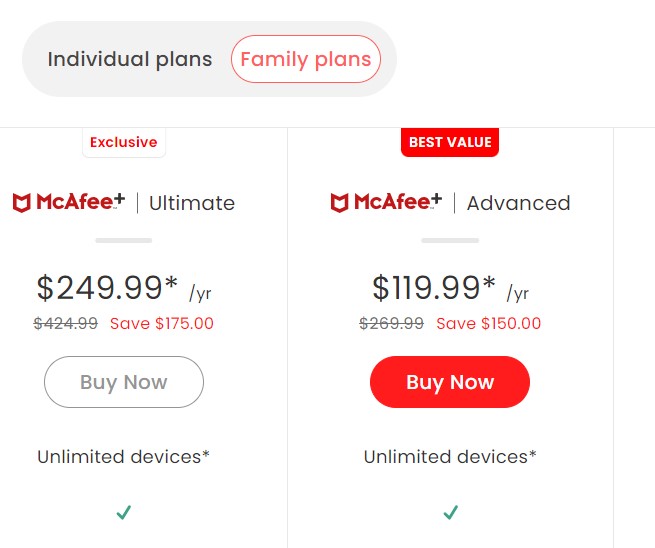The image size is (655, 548).
Task: Click the McAfee shield logo for Ultimate
Action: [x=23, y=203]
